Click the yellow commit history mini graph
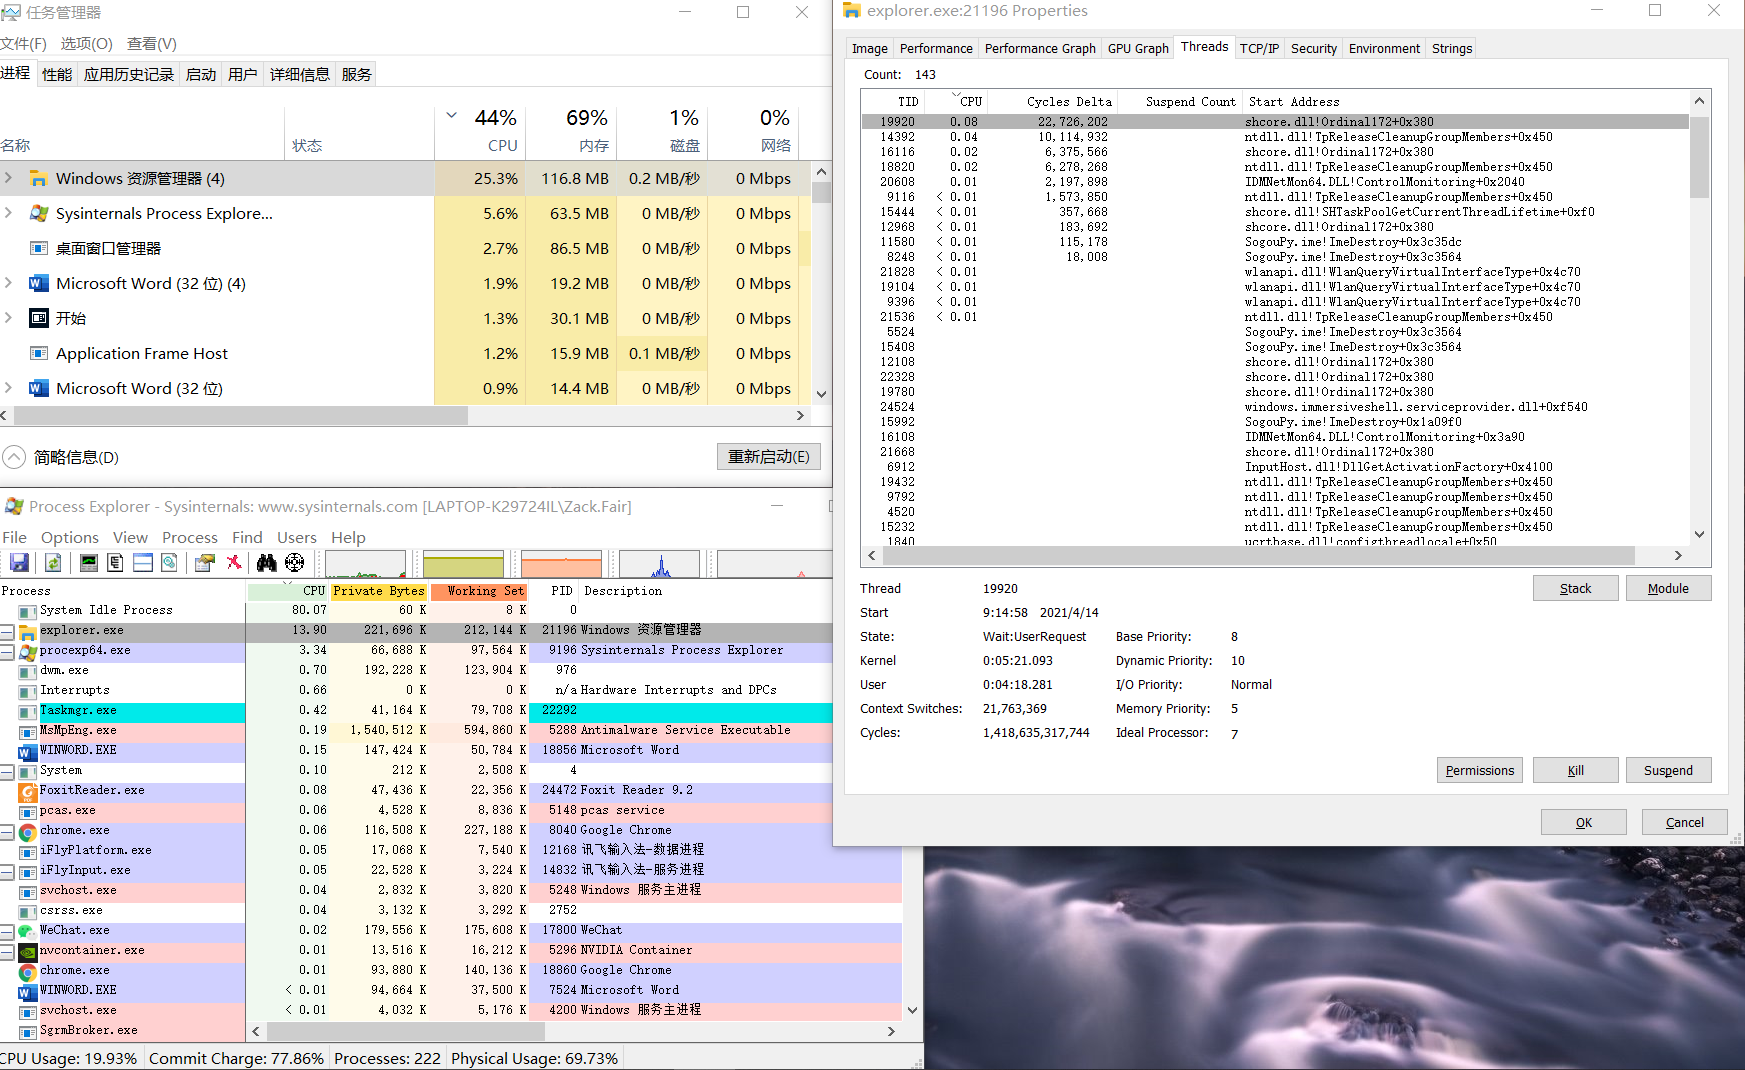The width and height of the screenshot is (1745, 1070). (x=463, y=564)
